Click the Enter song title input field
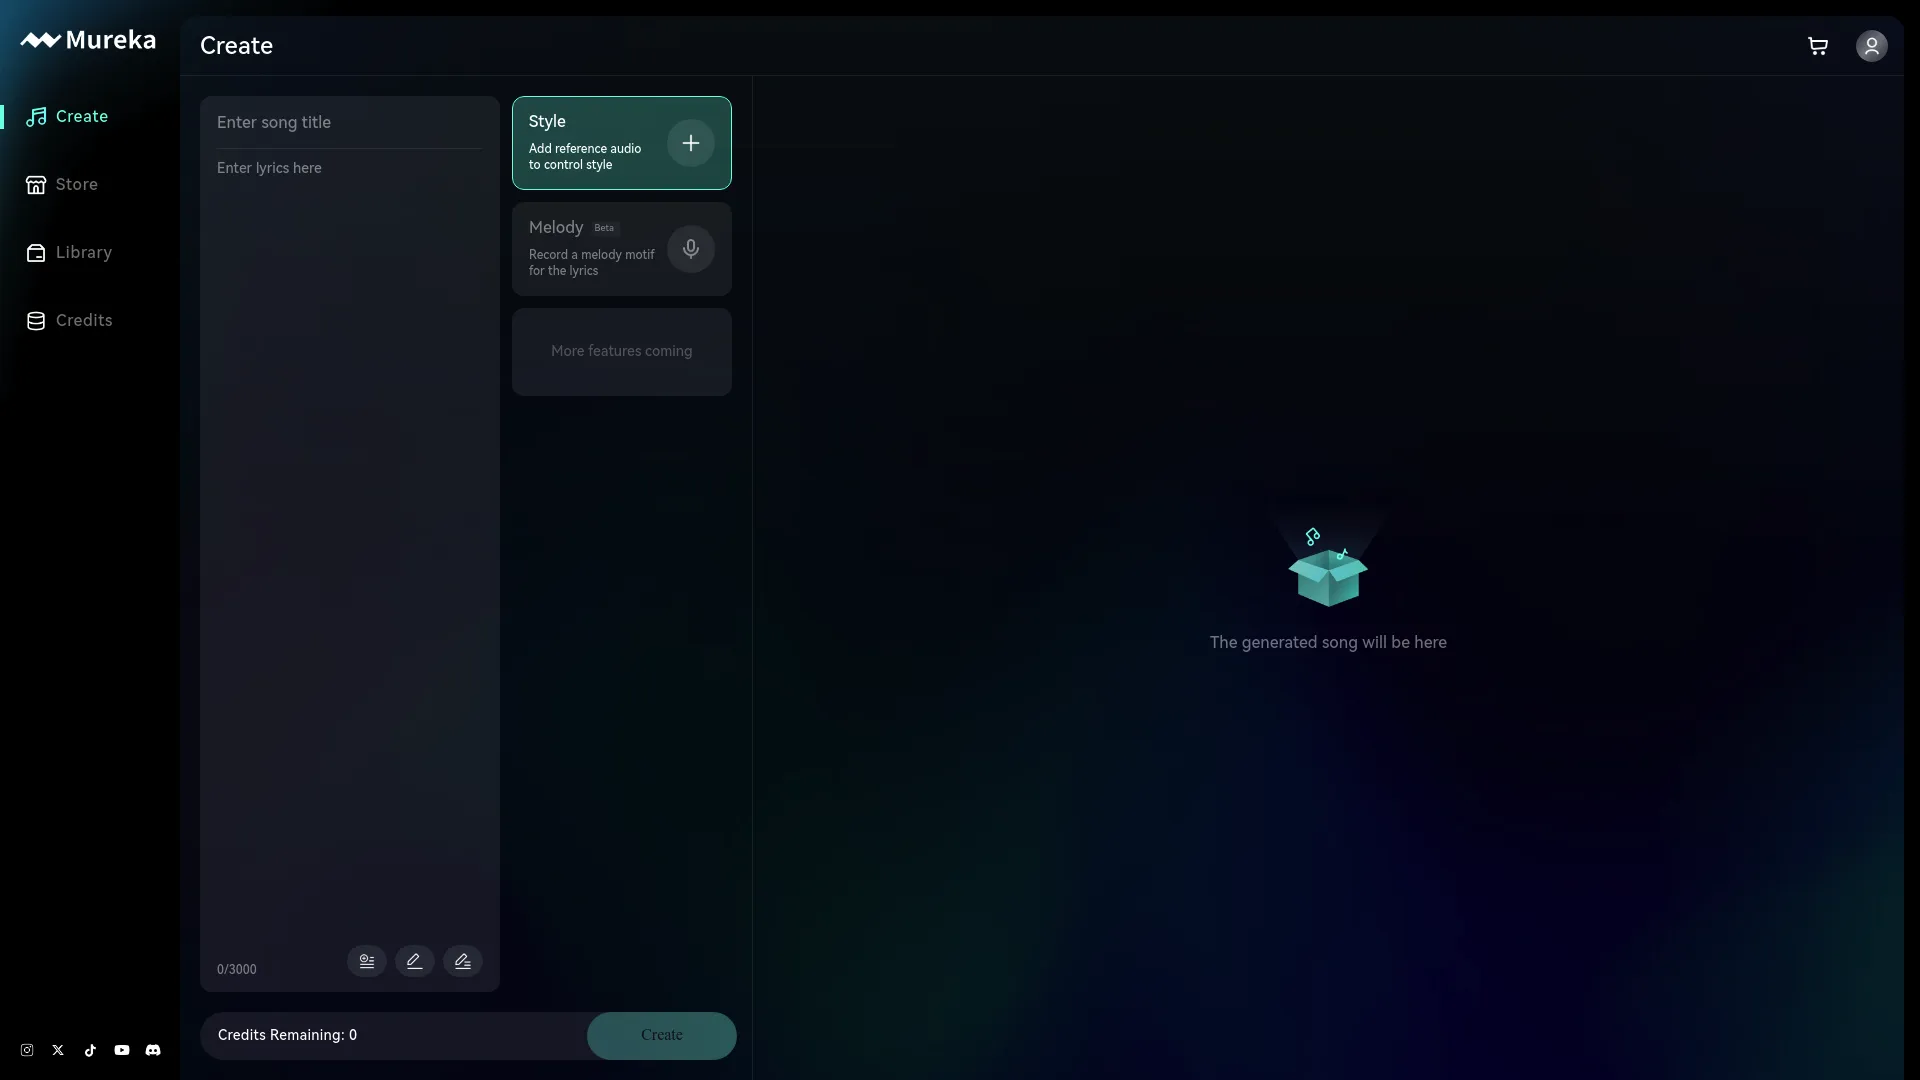 pyautogui.click(x=348, y=121)
